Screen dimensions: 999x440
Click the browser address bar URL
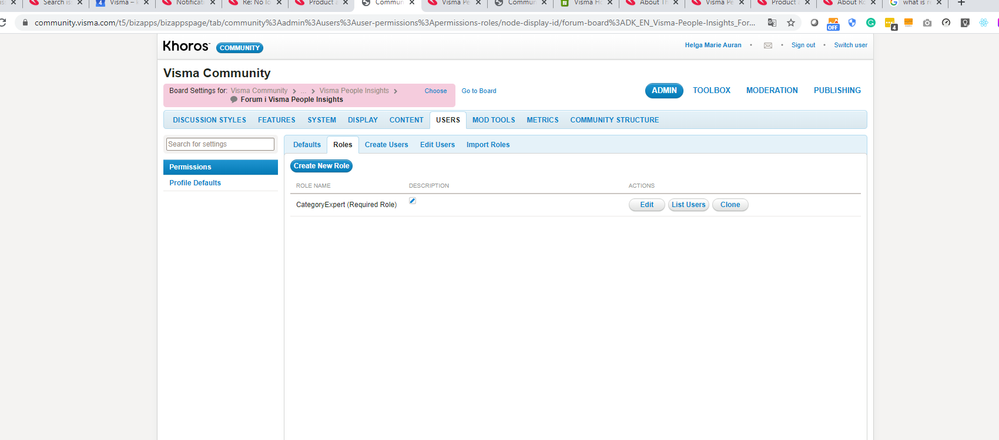(395, 23)
